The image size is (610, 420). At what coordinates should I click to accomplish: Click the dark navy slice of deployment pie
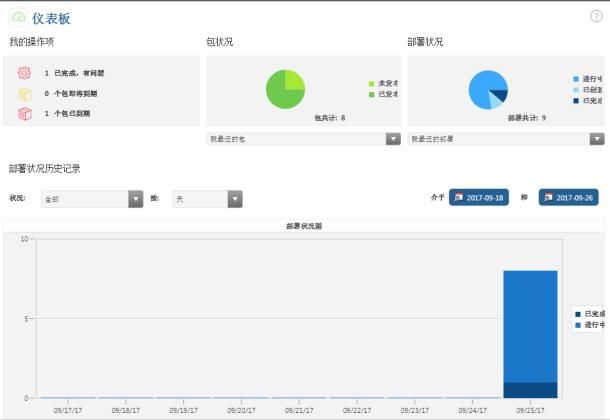[x=501, y=95]
